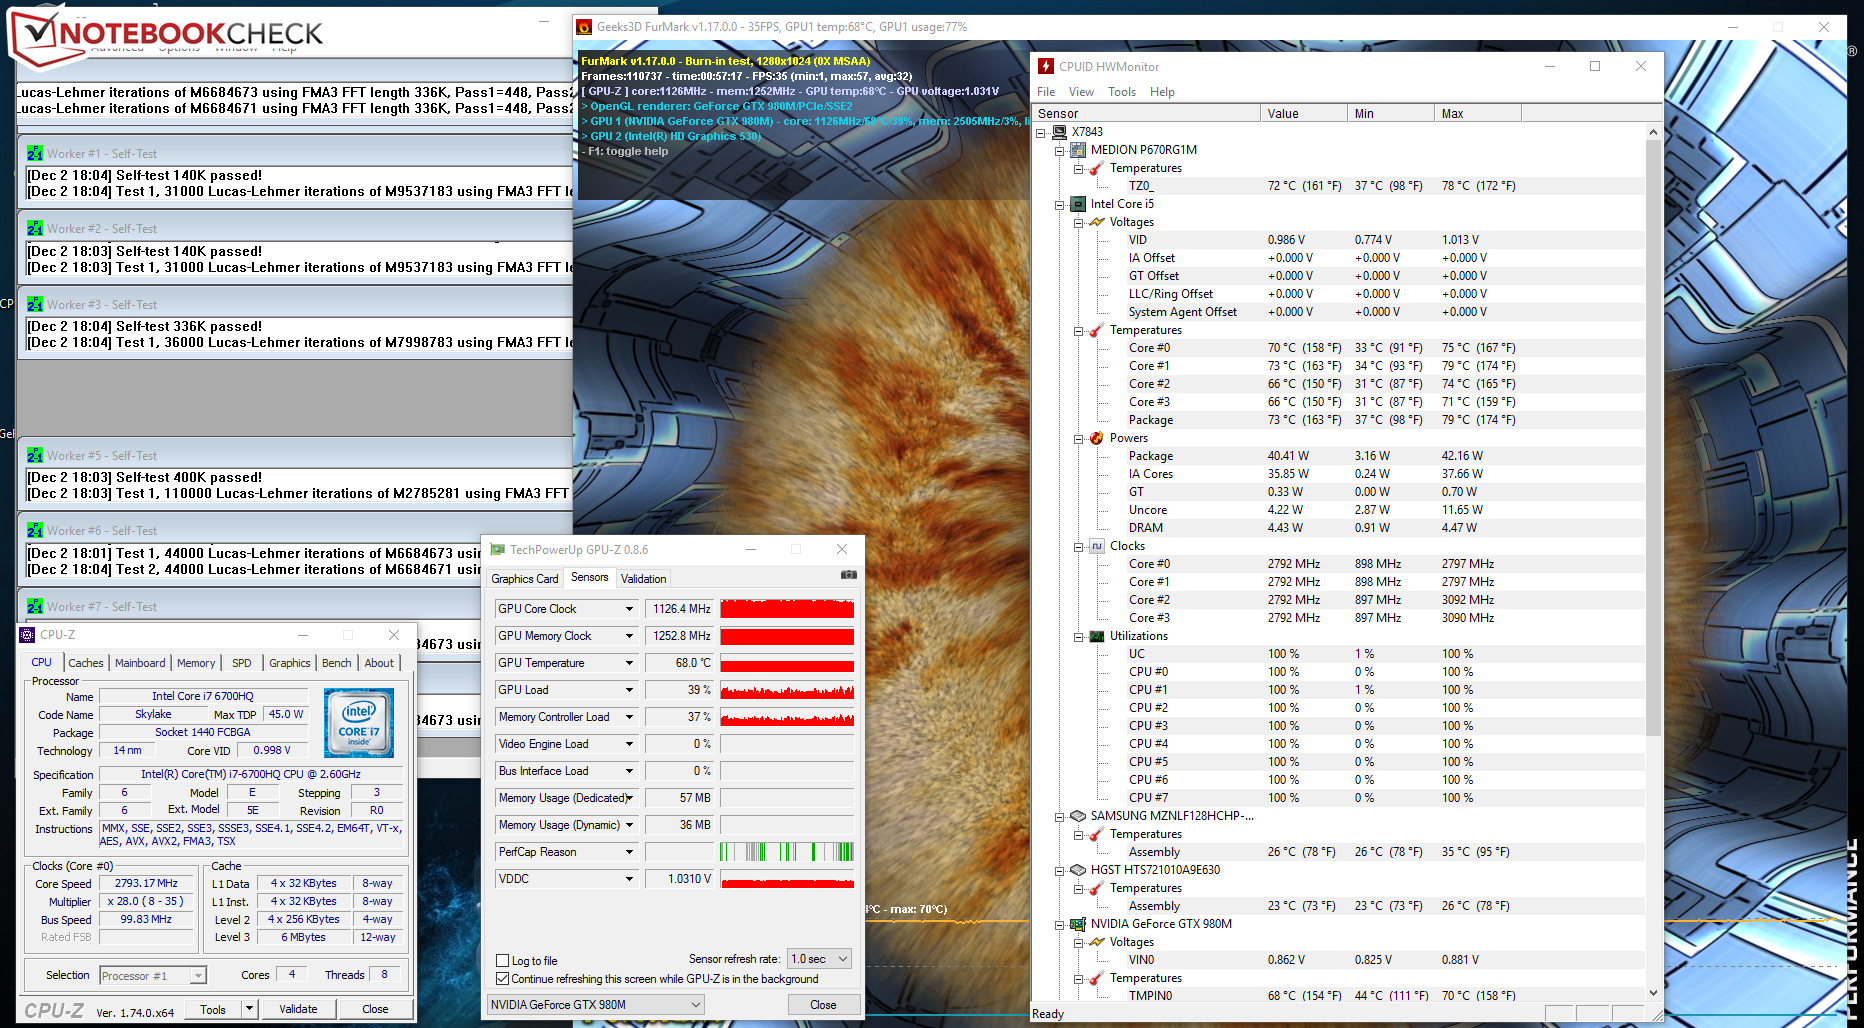
Task: Open the CPU-Z Tools dropdown arrow
Action: (x=250, y=1009)
